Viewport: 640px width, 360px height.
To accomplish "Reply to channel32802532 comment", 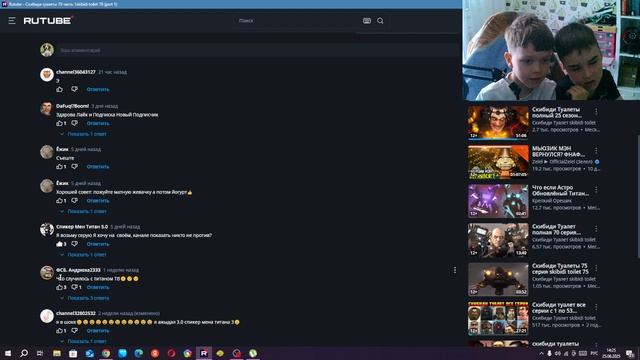I will point(98,331).
